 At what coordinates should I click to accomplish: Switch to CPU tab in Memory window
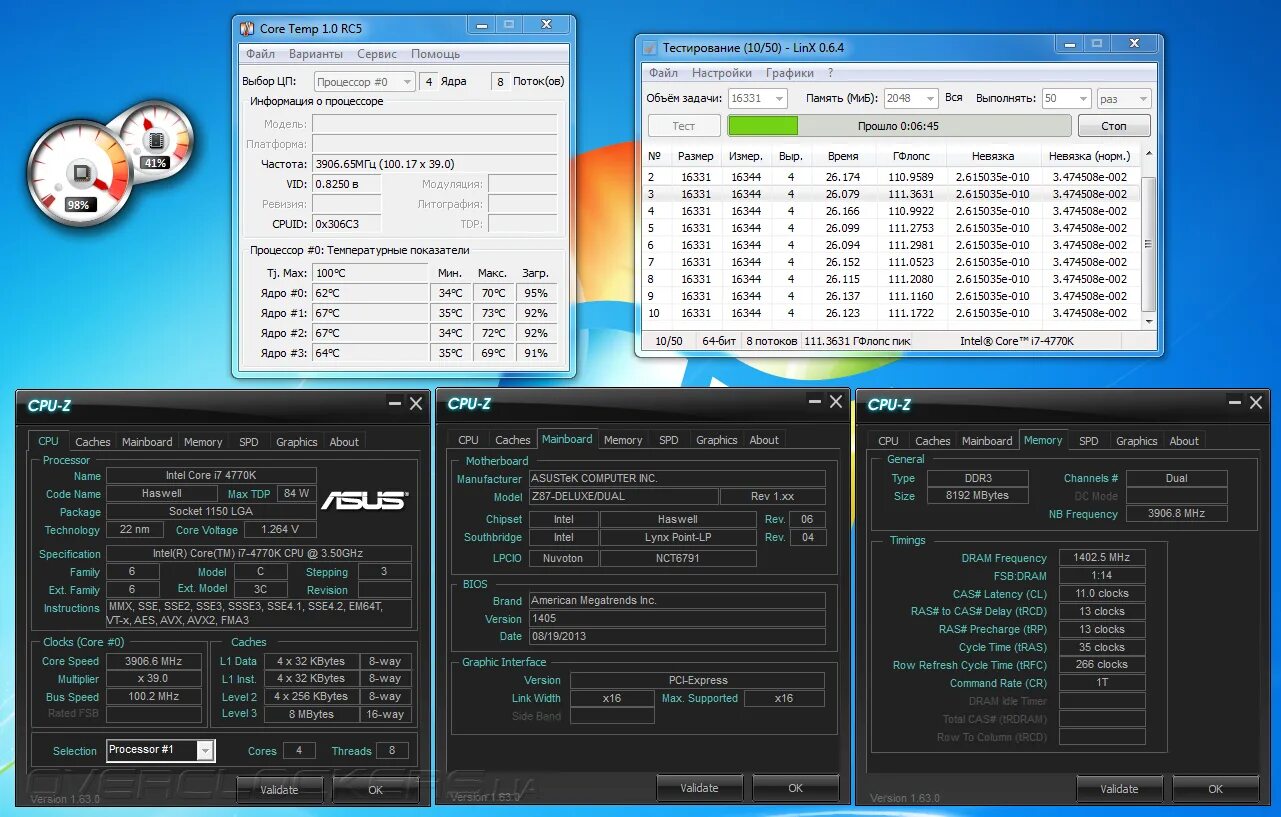point(889,441)
